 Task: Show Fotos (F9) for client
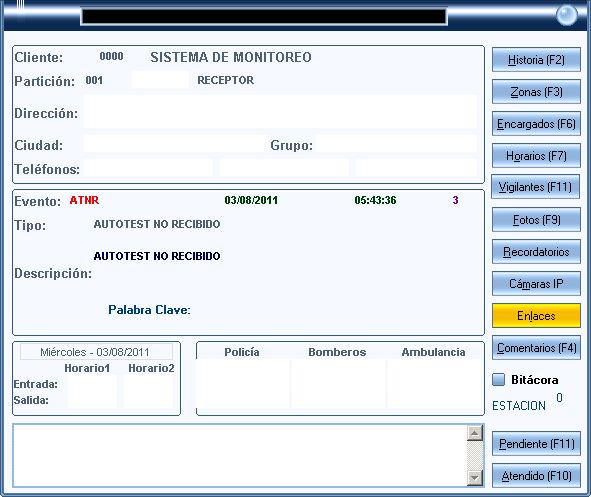point(536,219)
